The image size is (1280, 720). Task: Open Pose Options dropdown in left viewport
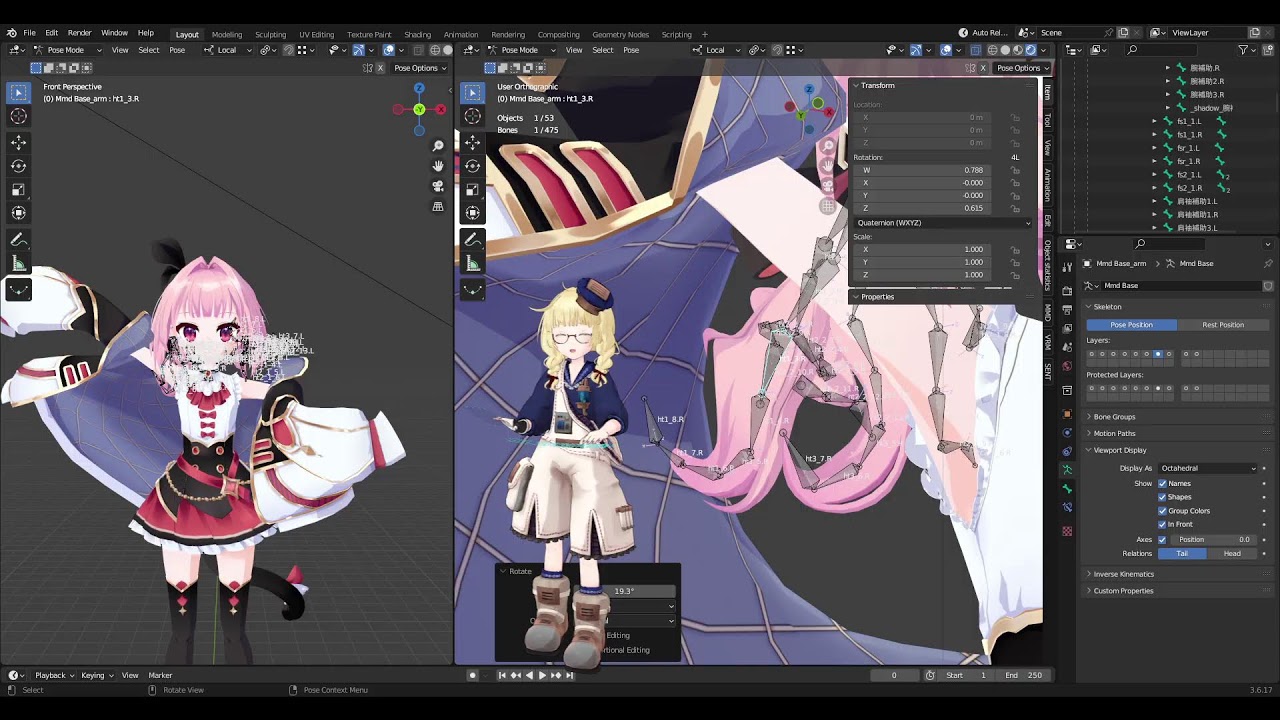(419, 68)
